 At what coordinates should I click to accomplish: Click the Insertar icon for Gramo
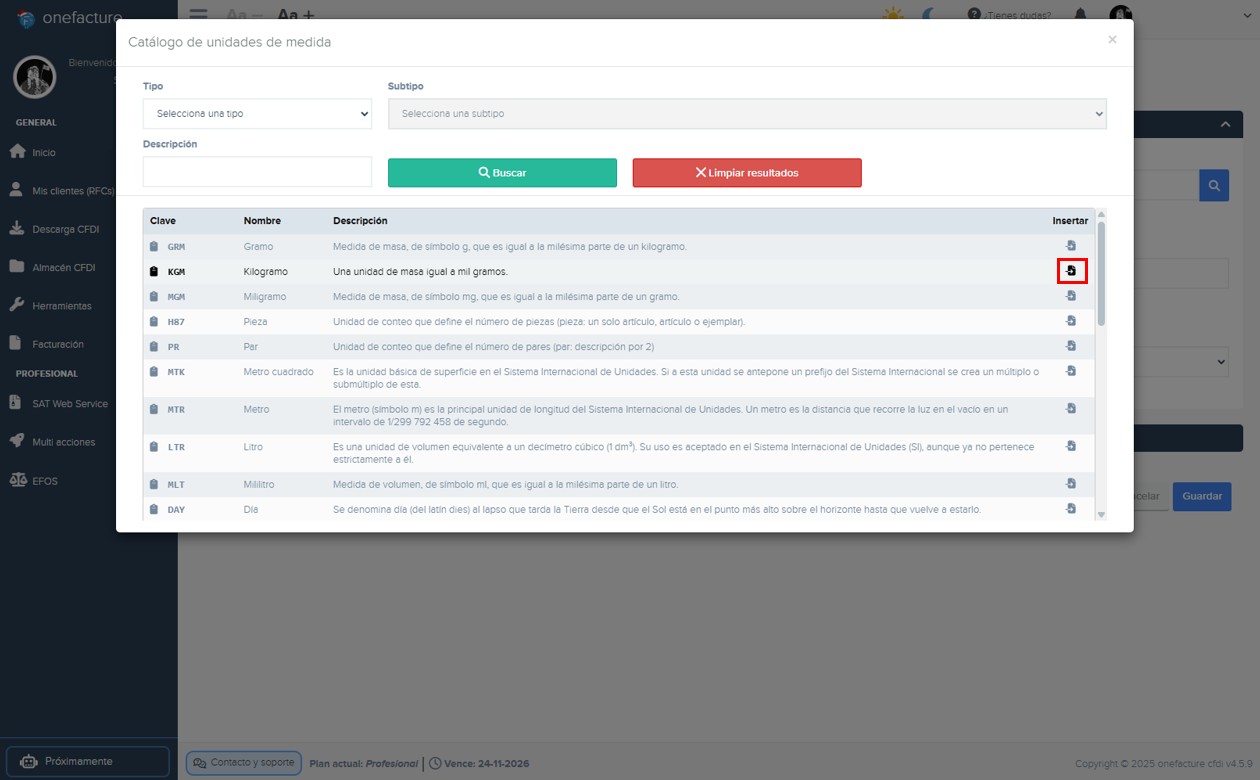[x=1070, y=245]
